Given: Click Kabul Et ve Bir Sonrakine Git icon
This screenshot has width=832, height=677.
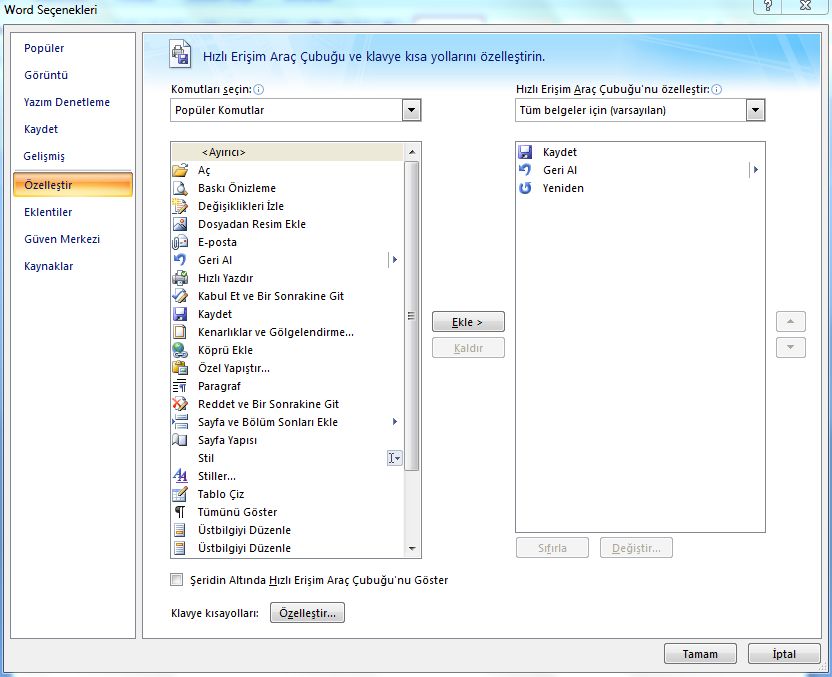Looking at the screenshot, I should pyautogui.click(x=180, y=296).
